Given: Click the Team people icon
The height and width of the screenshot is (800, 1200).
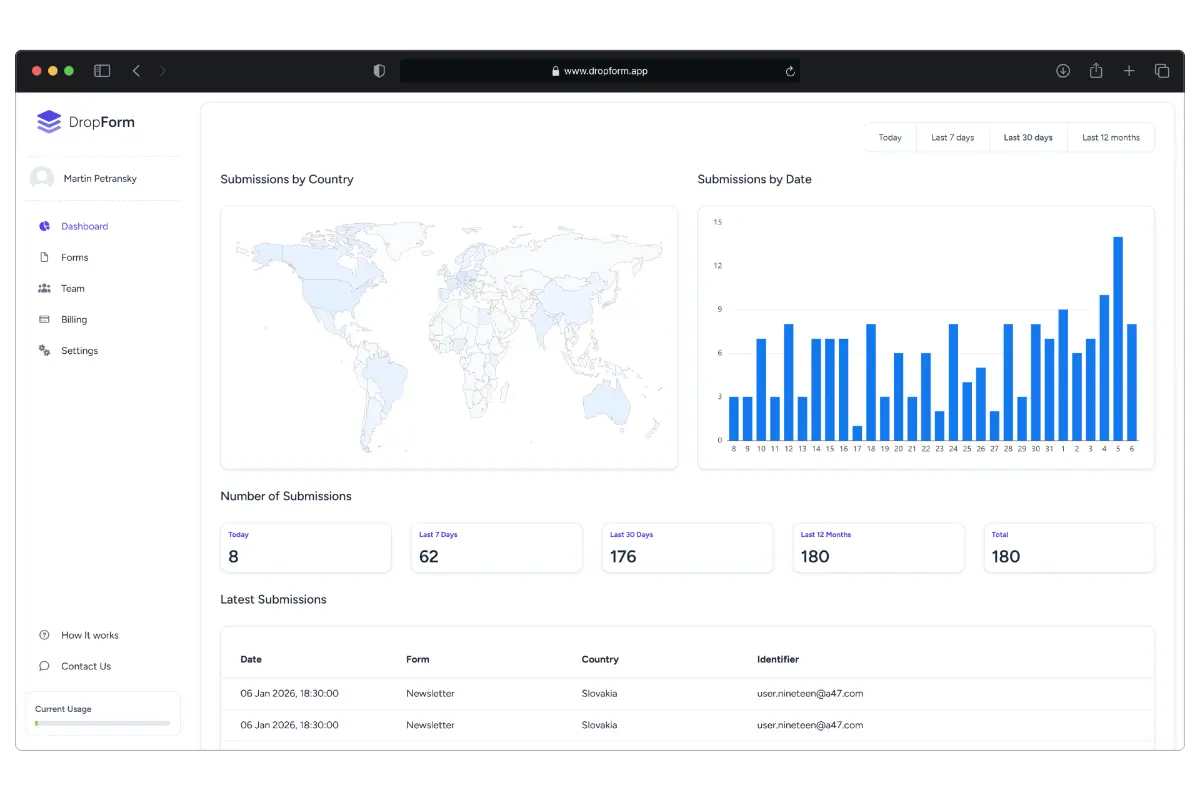Looking at the screenshot, I should pyautogui.click(x=43, y=288).
